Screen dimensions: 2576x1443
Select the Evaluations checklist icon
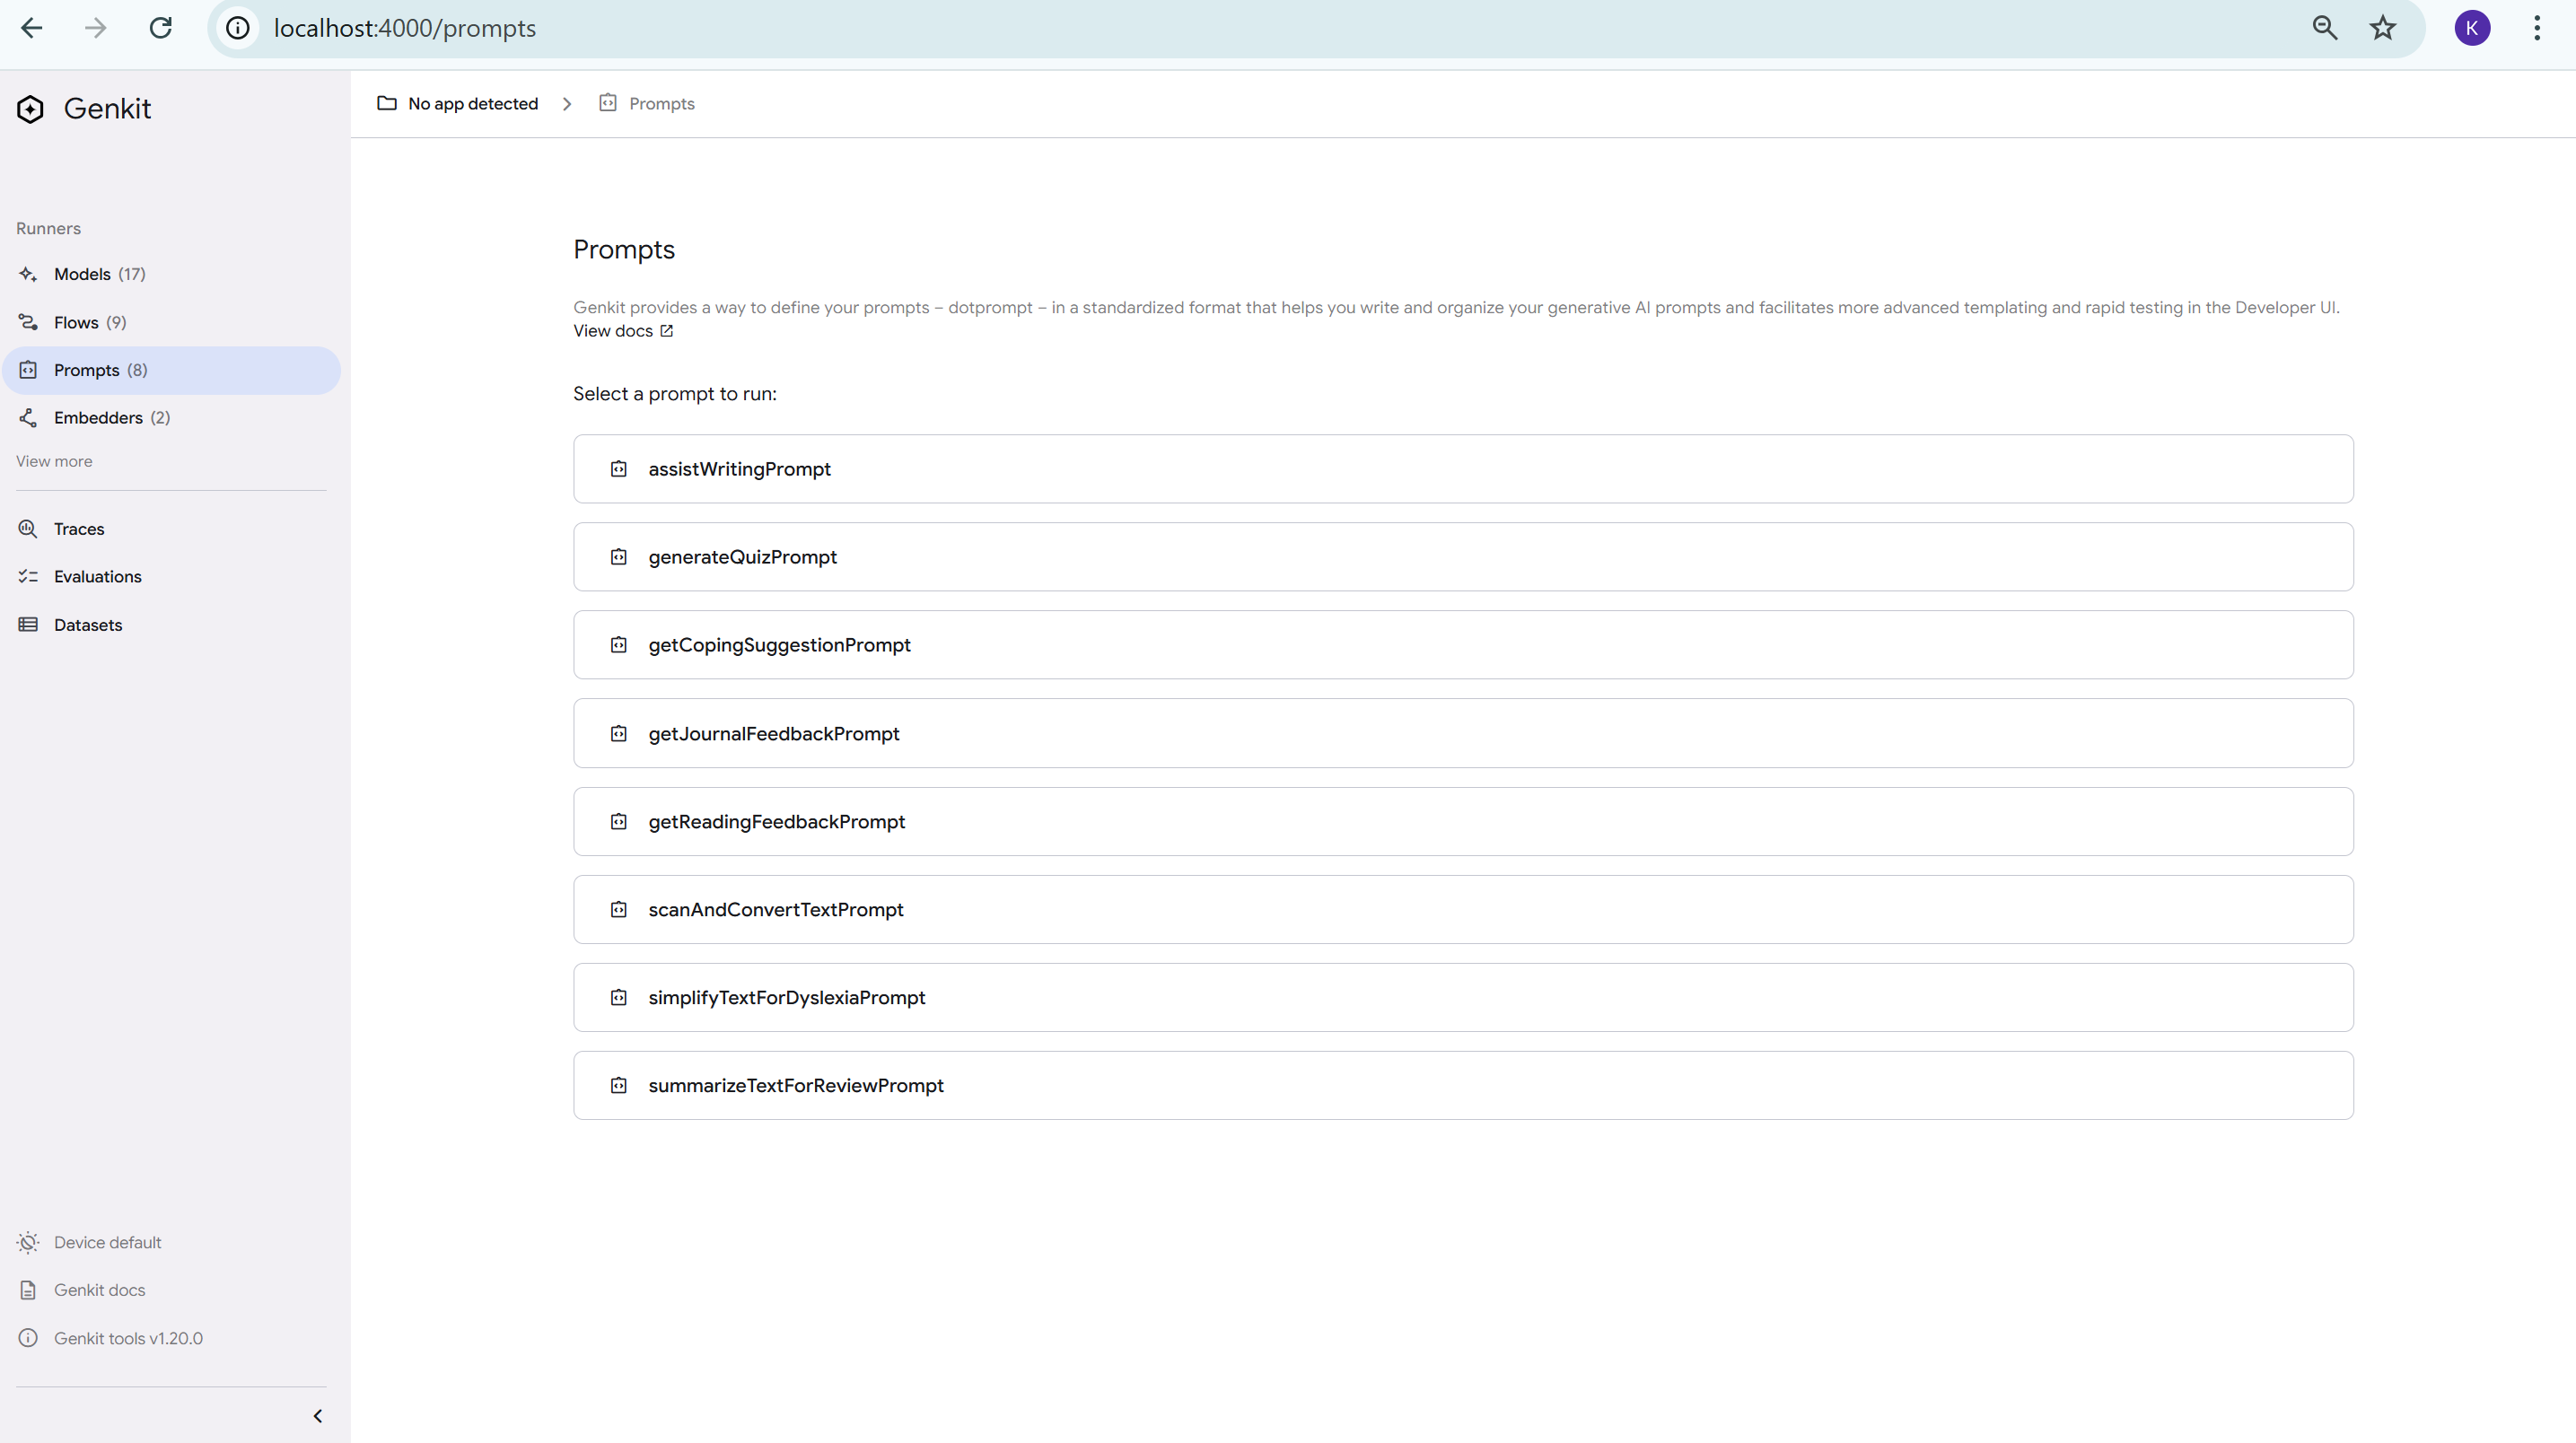pos(28,576)
